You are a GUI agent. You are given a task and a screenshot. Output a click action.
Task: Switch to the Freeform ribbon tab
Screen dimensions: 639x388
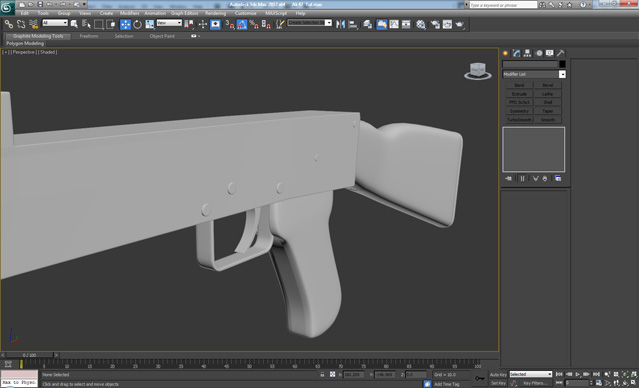(x=89, y=36)
